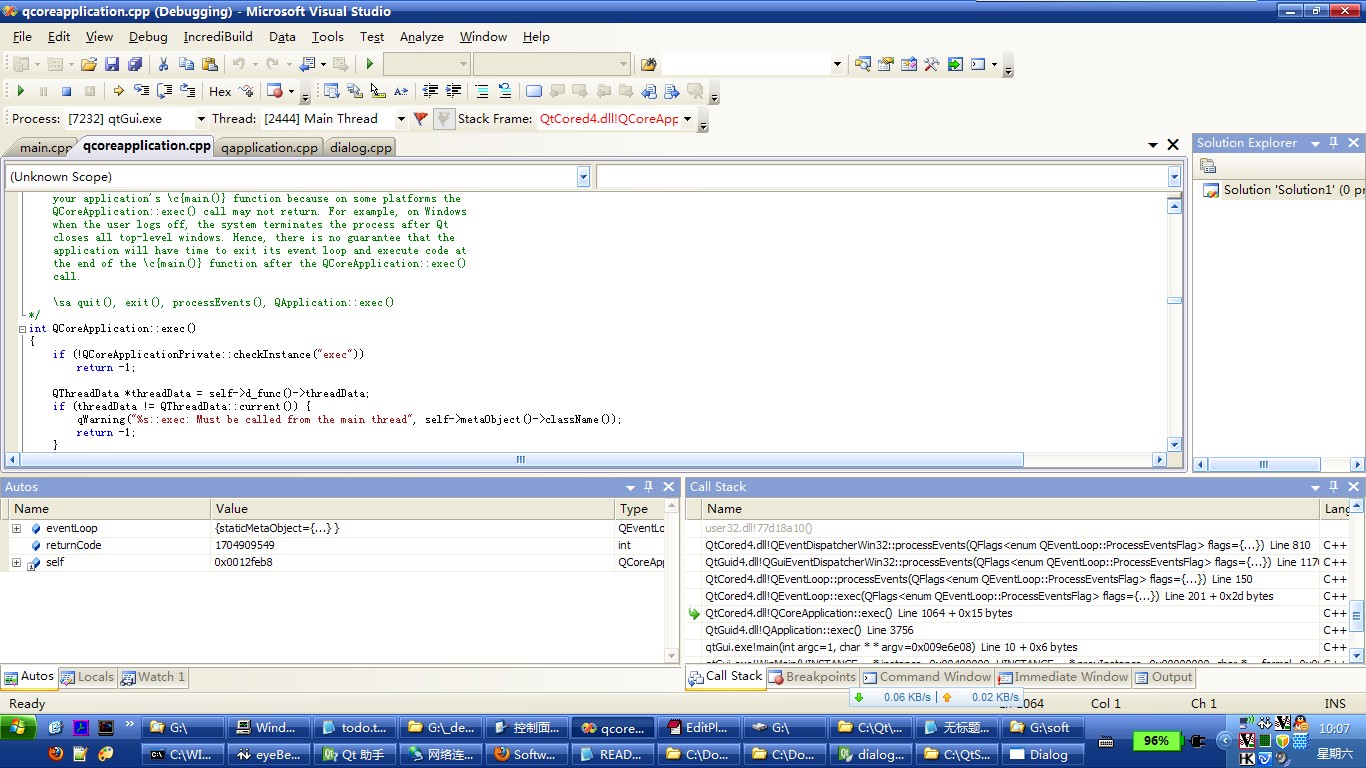This screenshot has width=1366, height=768.
Task: Open the Dialog taskbar window button
Action: [1045, 755]
